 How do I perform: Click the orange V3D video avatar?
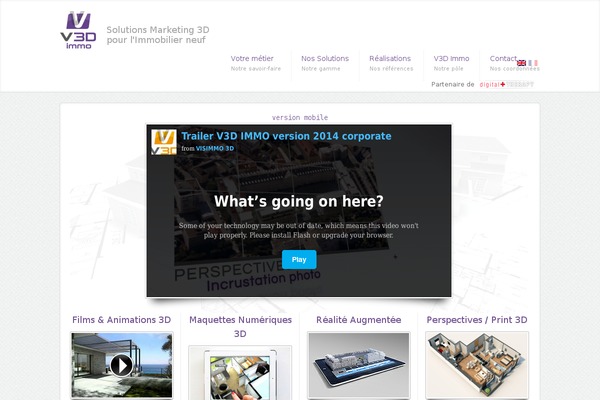pos(164,142)
